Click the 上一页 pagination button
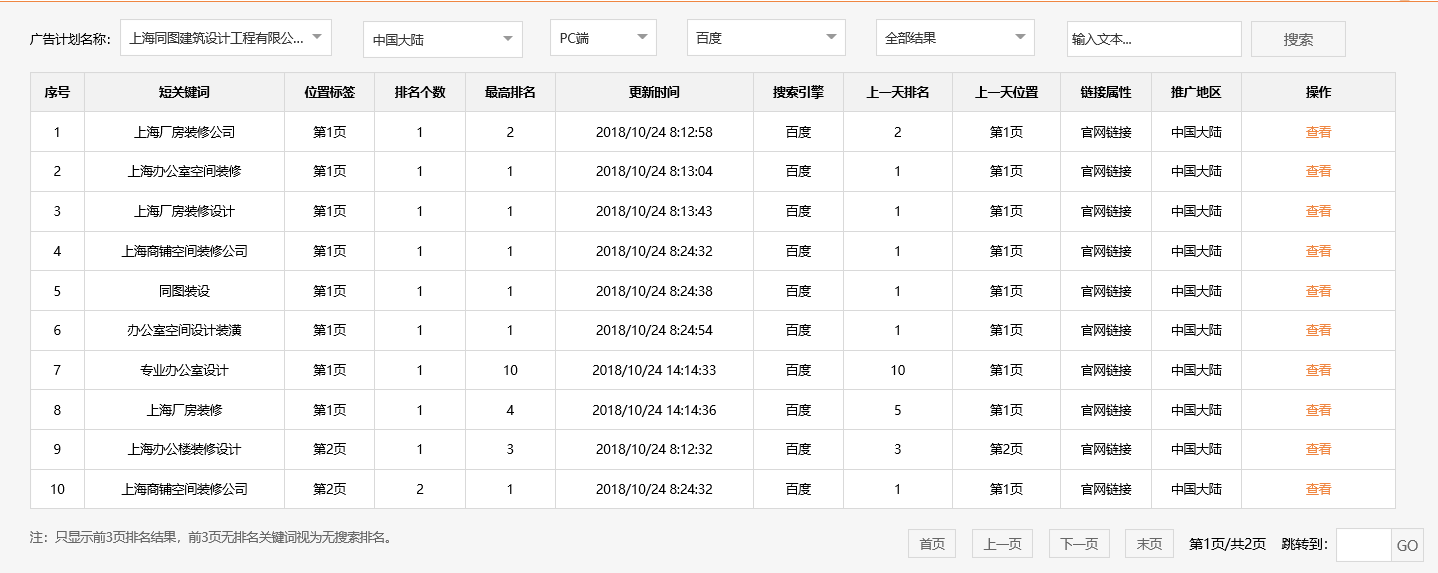Image resolution: width=1438 pixels, height=573 pixels. click(1002, 544)
